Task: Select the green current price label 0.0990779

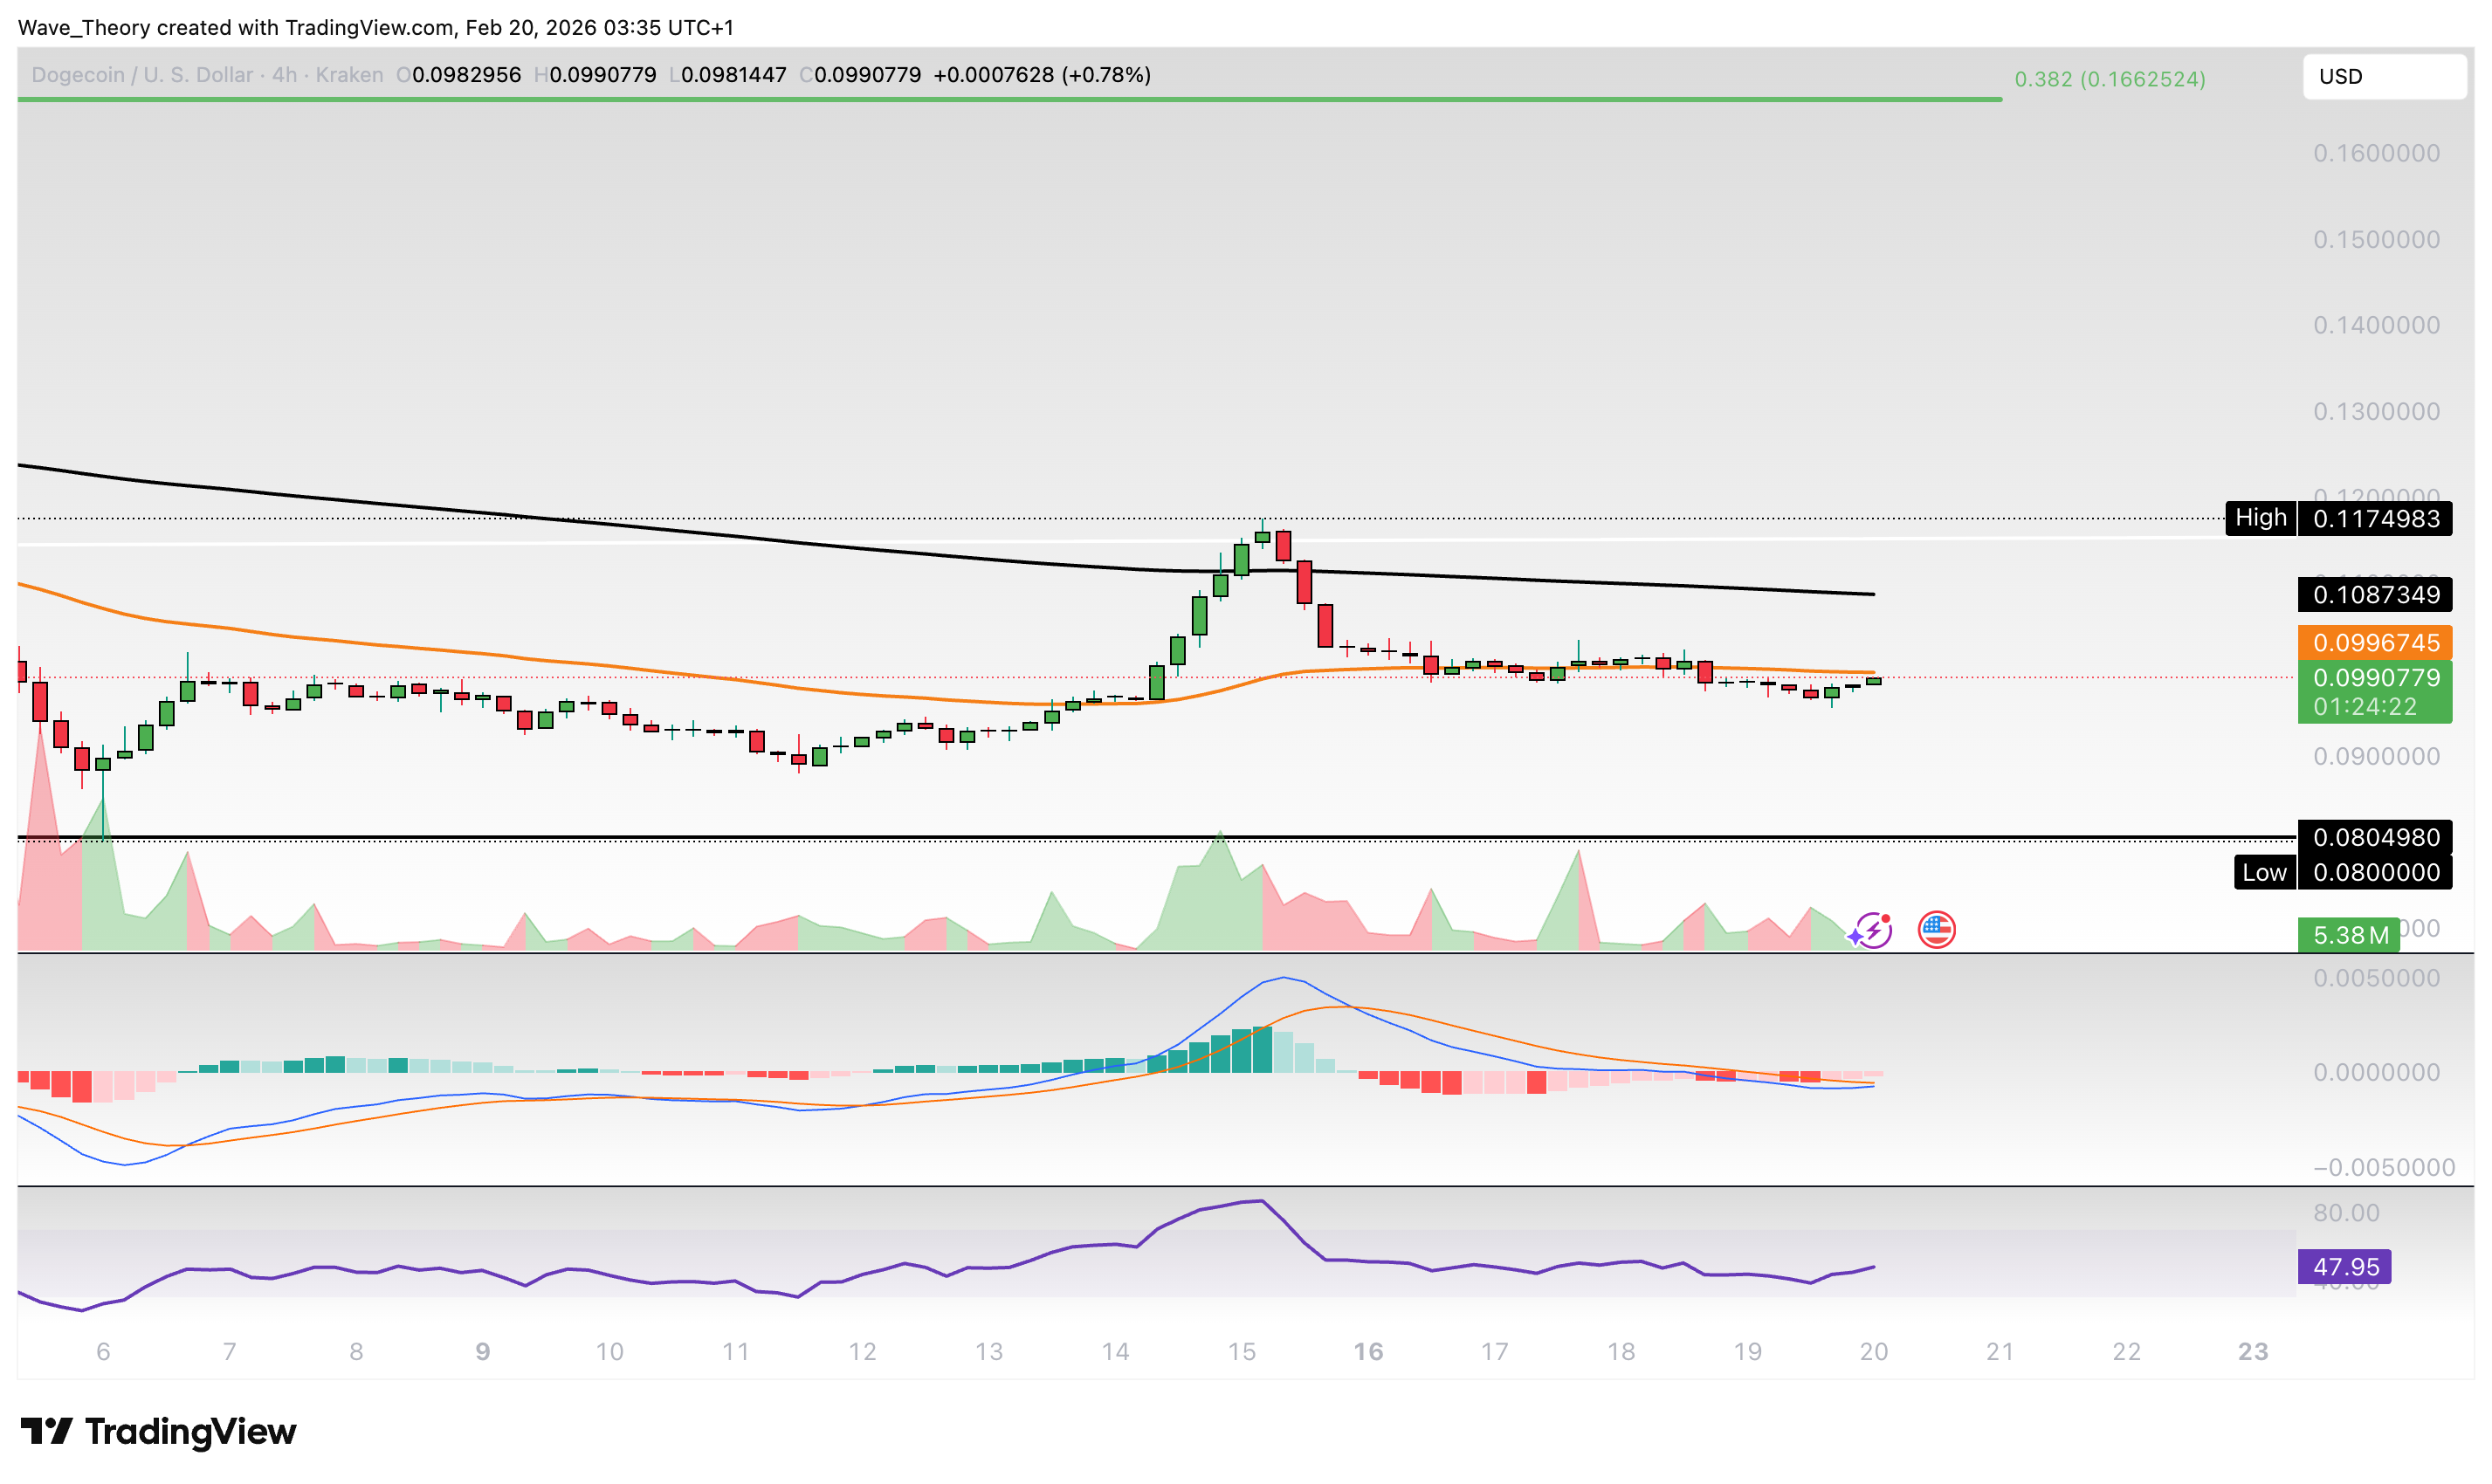Action: point(2375,678)
